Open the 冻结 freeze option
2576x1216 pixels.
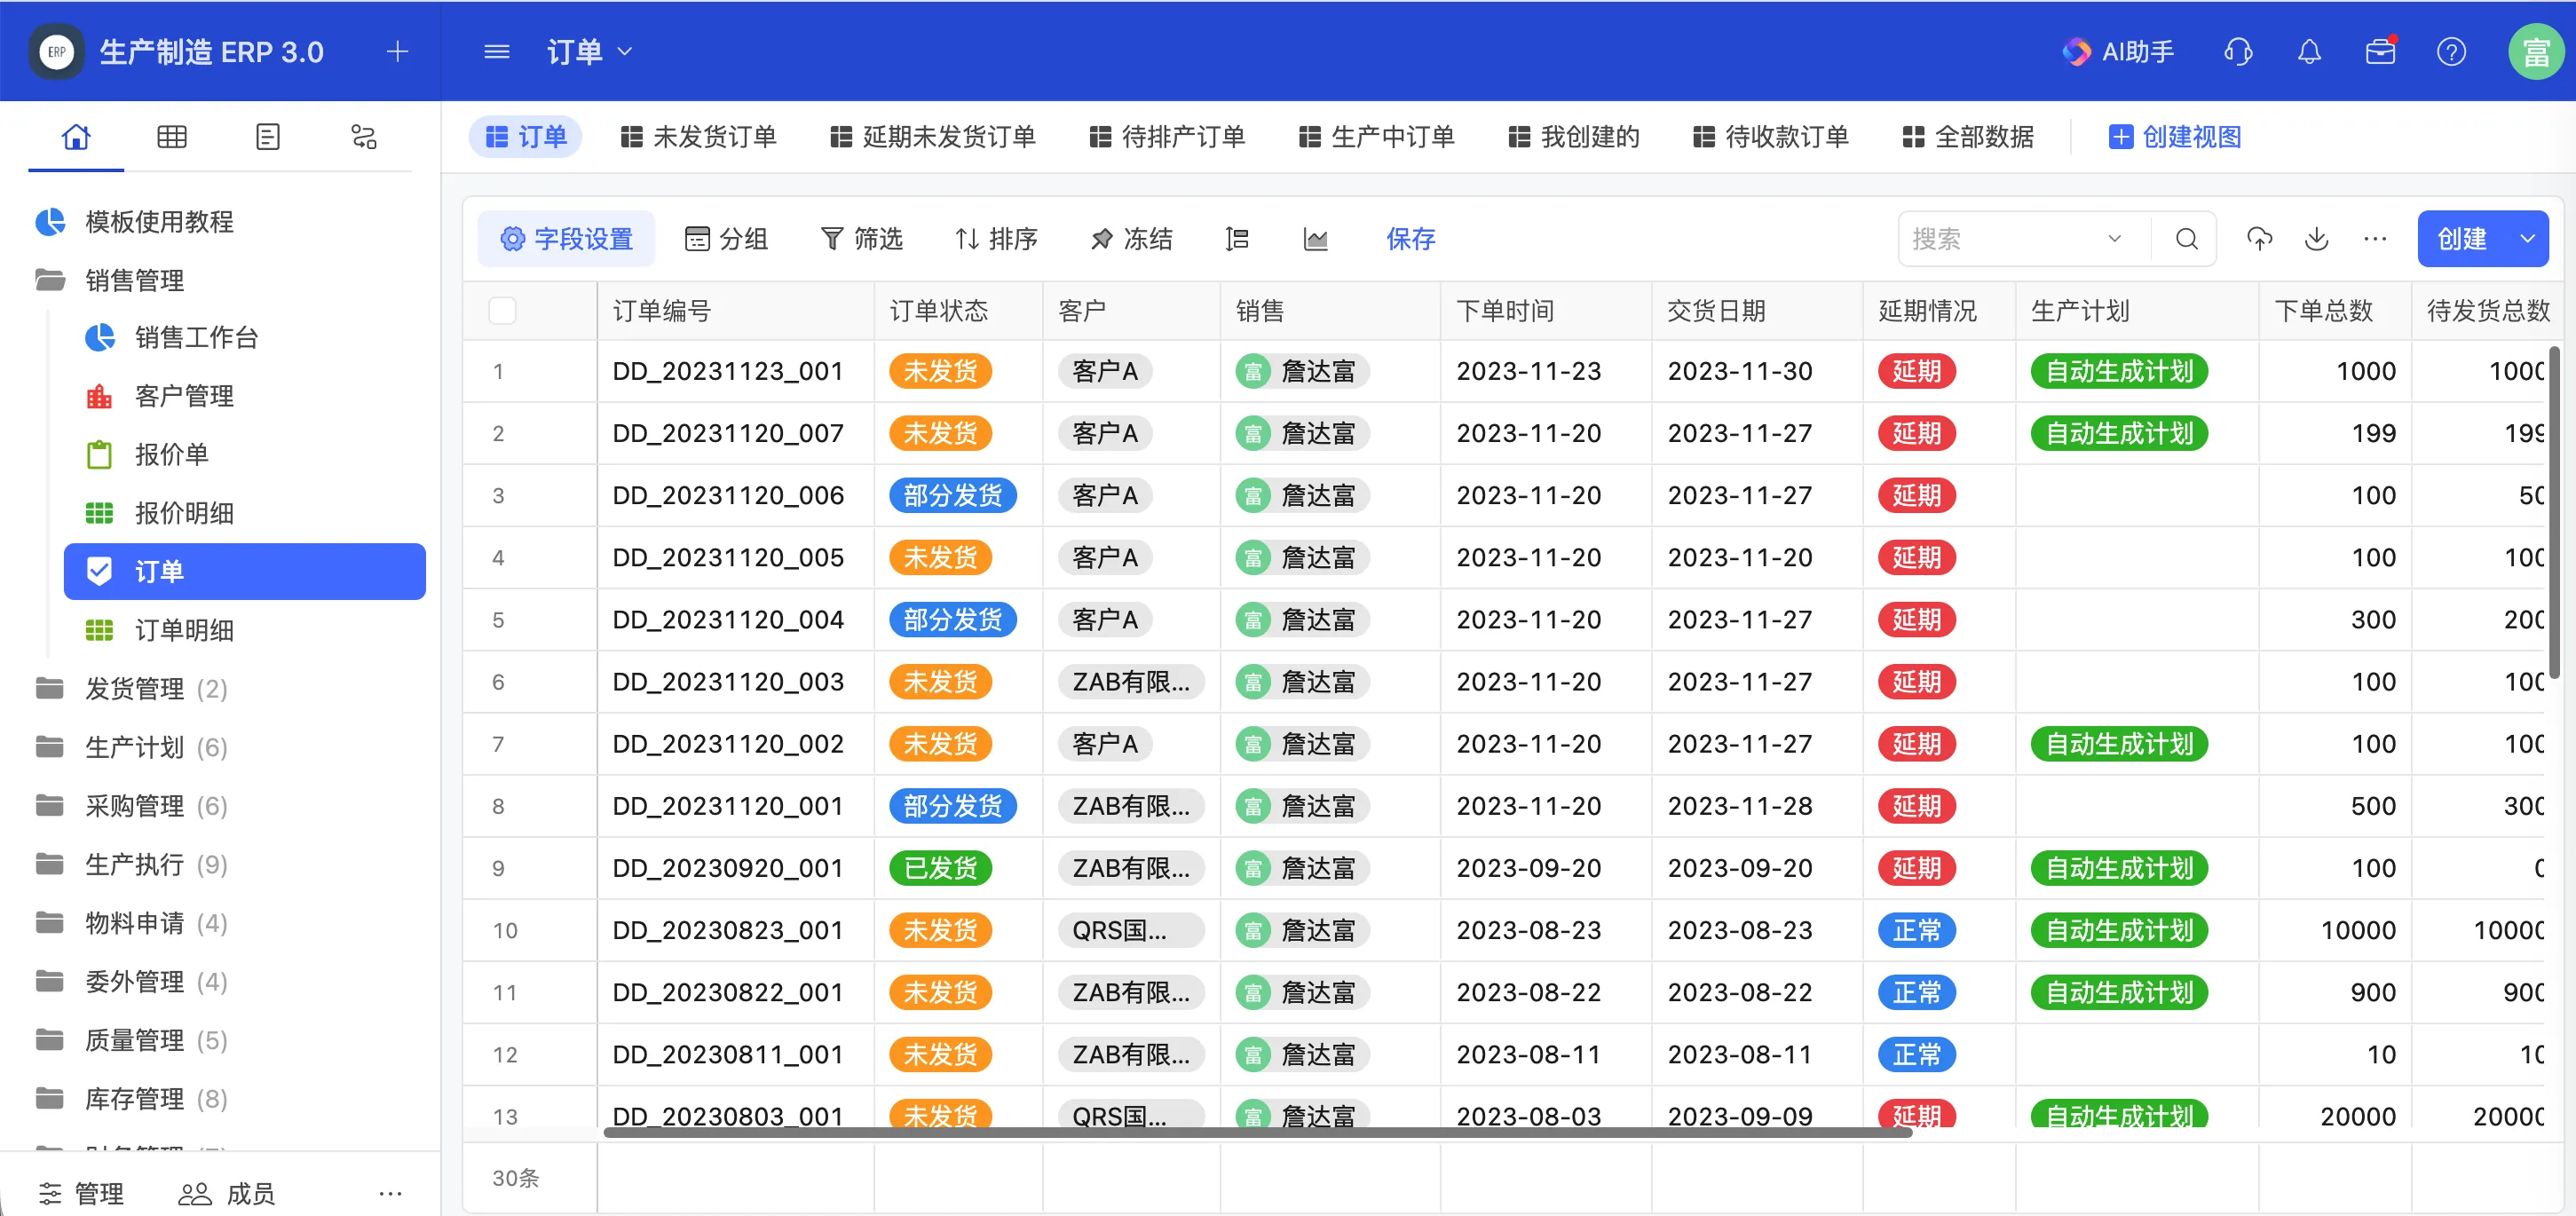(1131, 239)
